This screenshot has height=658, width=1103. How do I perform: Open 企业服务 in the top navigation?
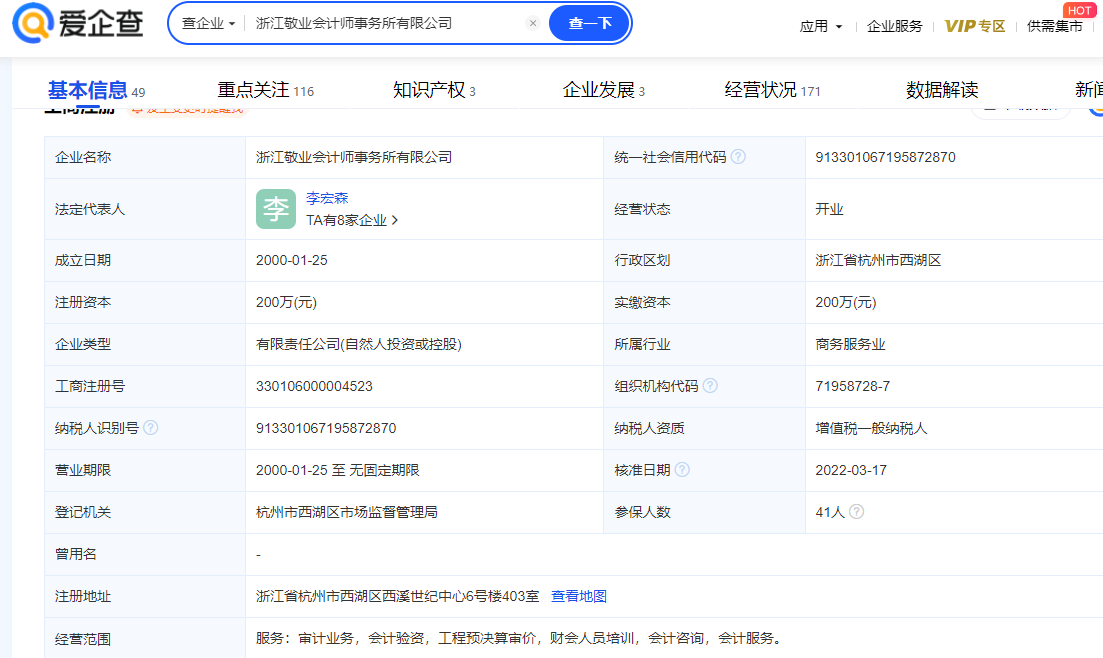[x=894, y=26]
